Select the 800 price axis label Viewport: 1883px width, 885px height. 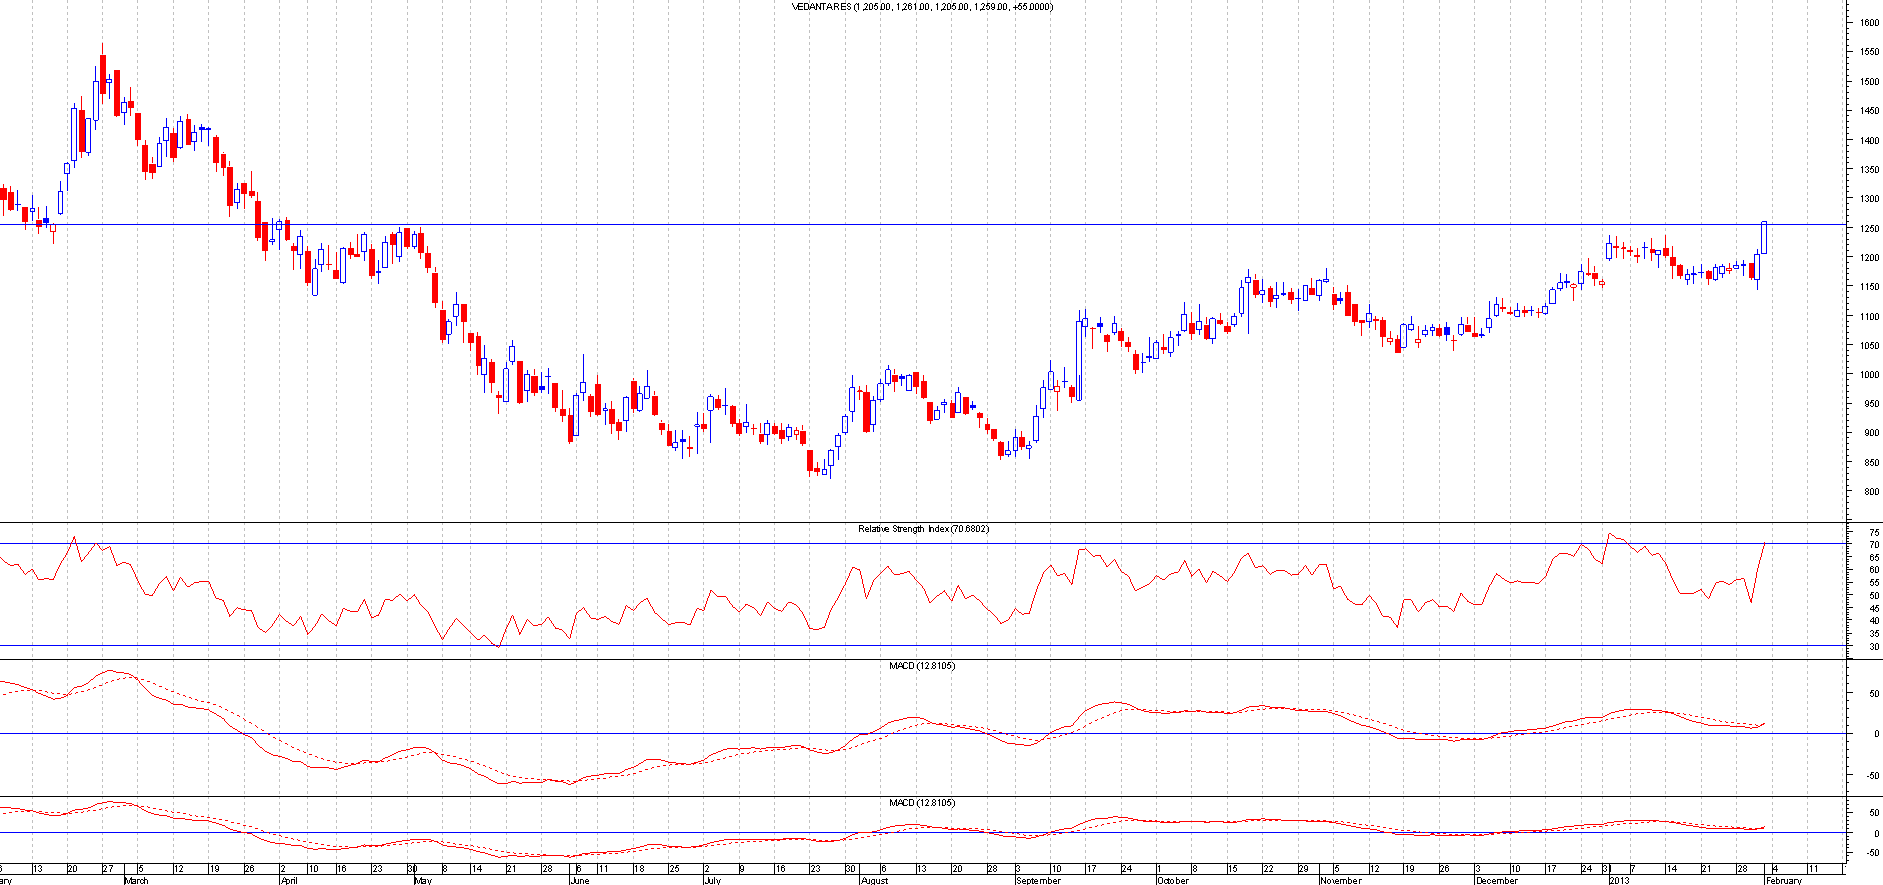1868,492
